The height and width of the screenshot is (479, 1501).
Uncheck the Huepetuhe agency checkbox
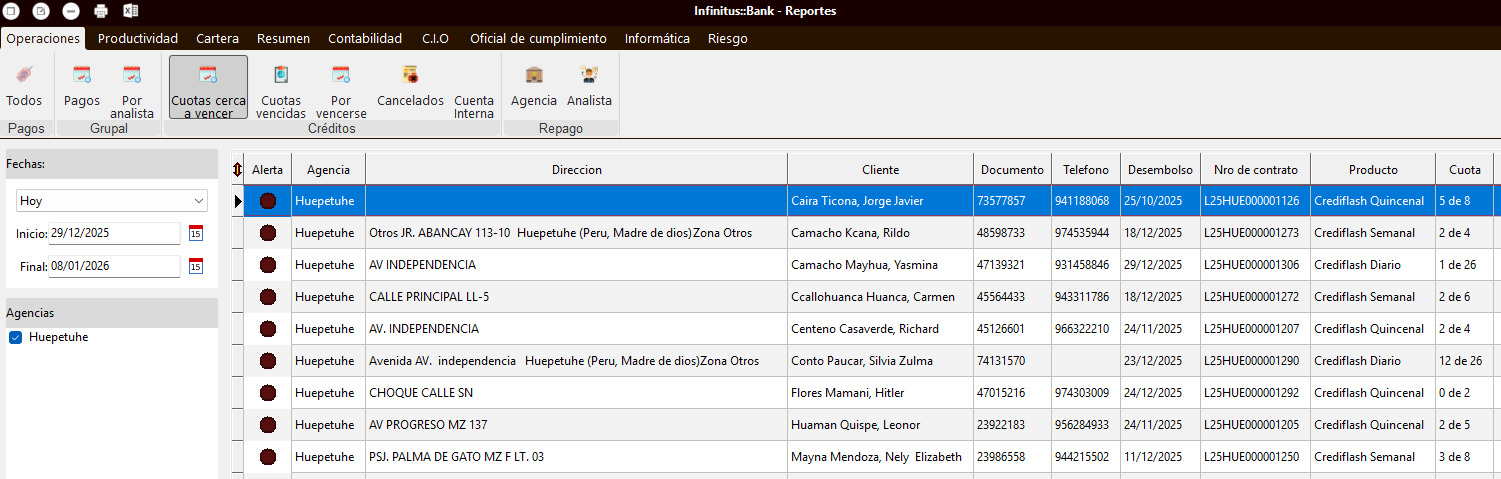[x=16, y=338]
